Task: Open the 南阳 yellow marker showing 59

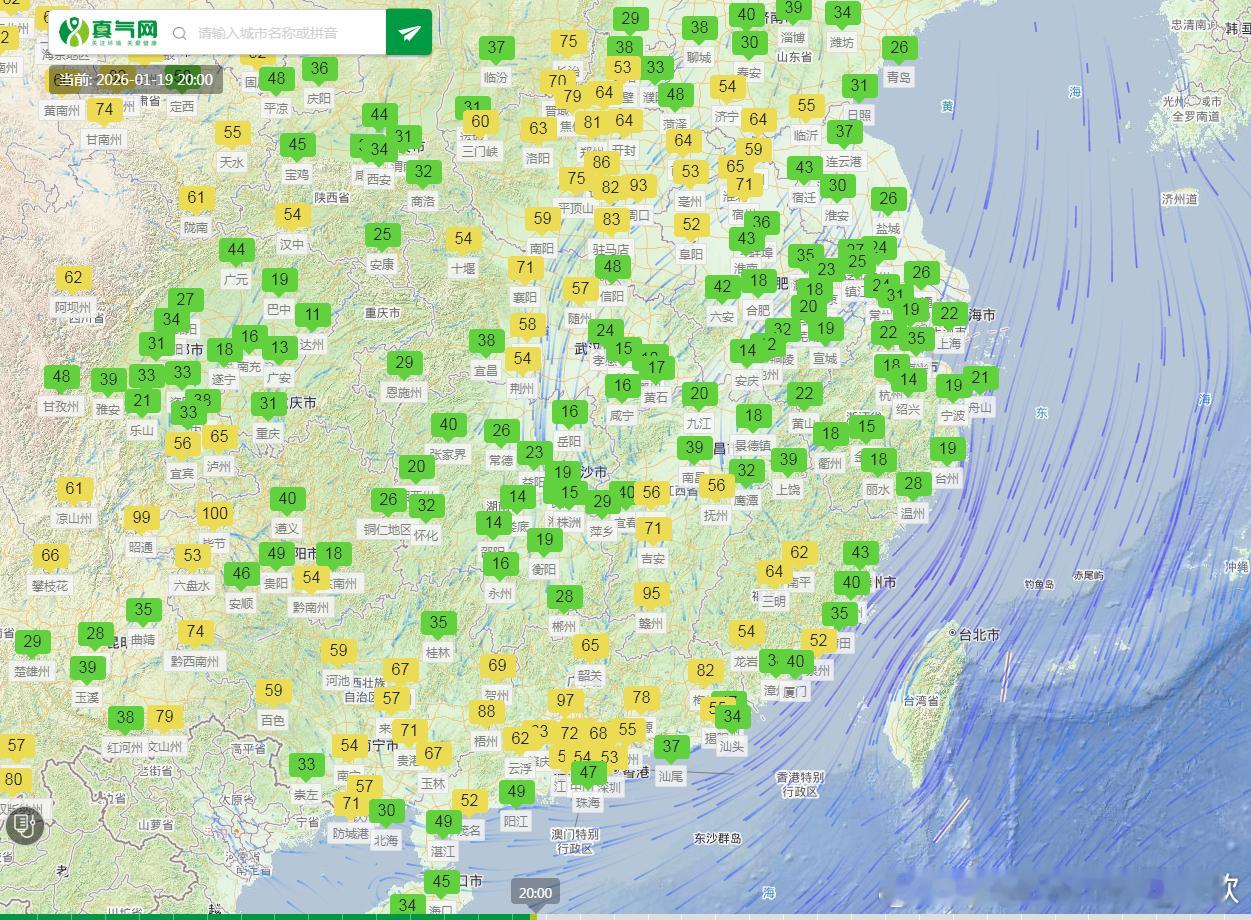Action: click(x=542, y=220)
